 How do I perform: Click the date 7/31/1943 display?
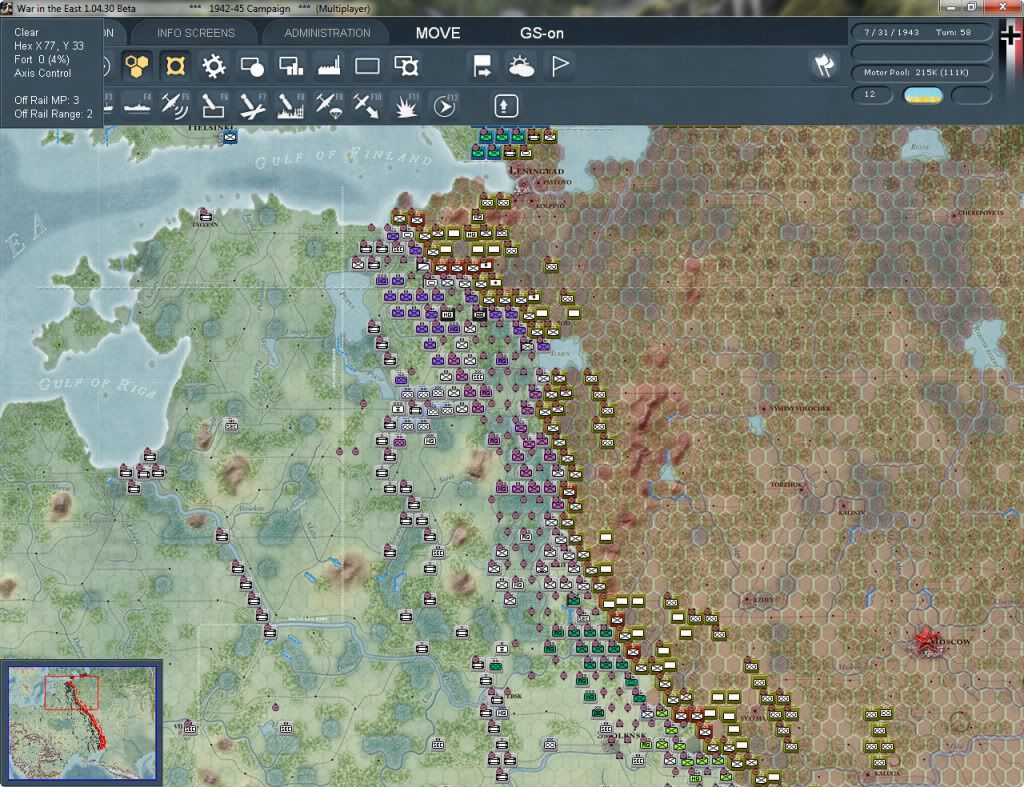click(891, 32)
